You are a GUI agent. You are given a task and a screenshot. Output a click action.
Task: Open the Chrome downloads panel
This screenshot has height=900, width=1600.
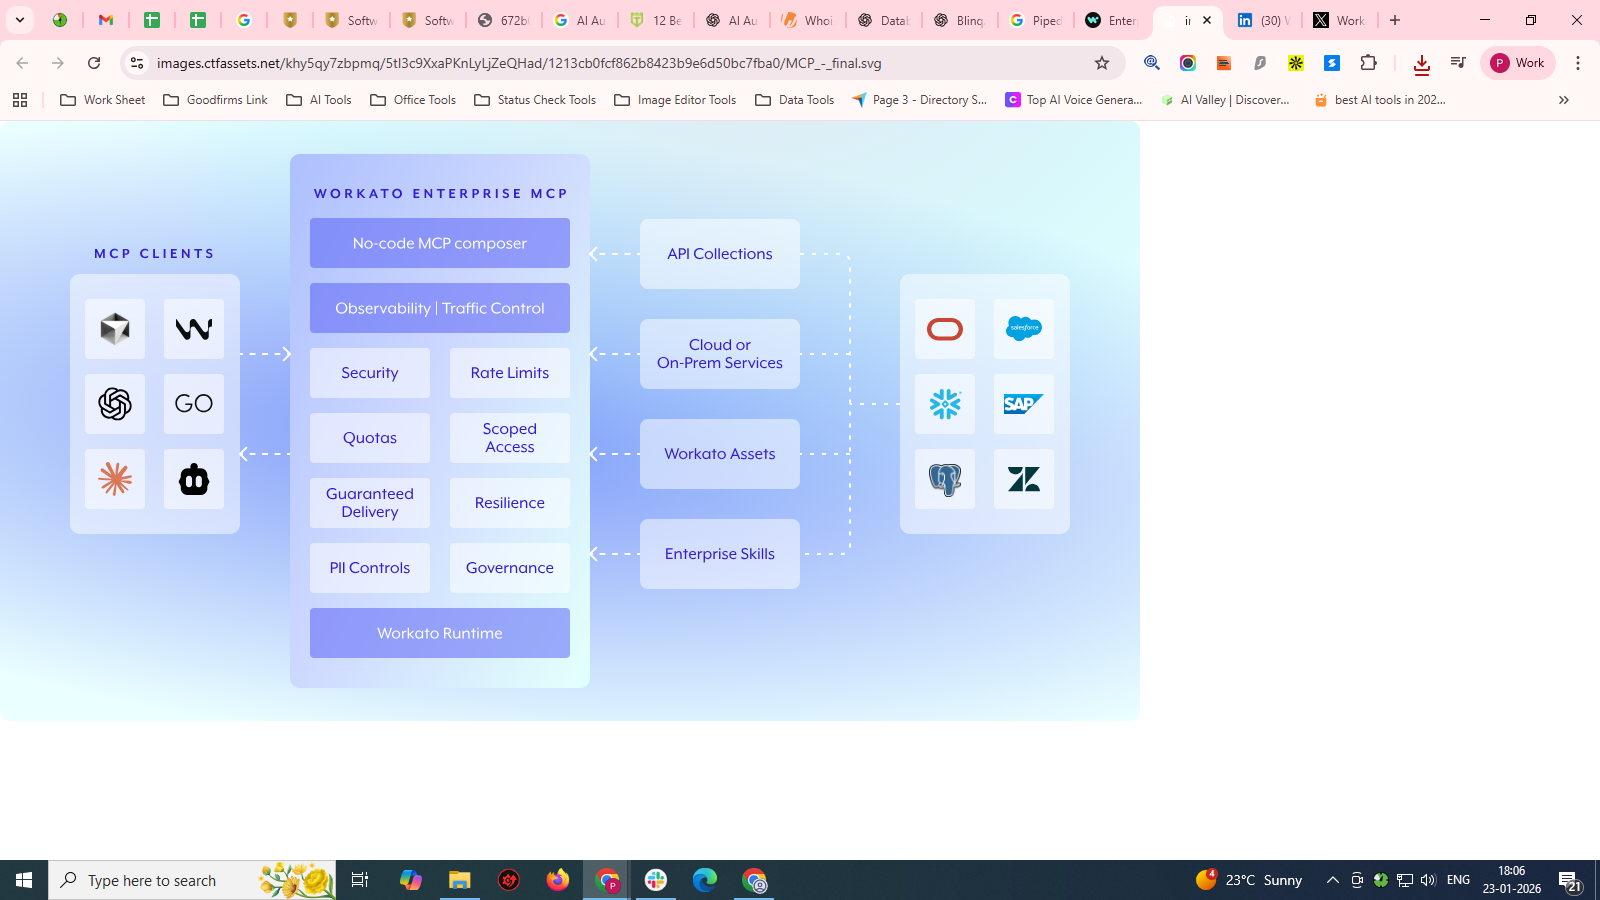coord(1421,64)
